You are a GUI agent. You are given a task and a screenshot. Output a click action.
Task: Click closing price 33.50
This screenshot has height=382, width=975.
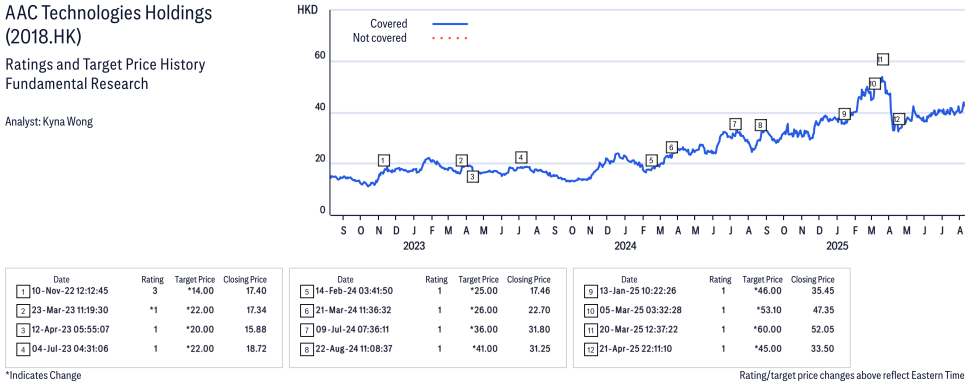click(x=823, y=348)
